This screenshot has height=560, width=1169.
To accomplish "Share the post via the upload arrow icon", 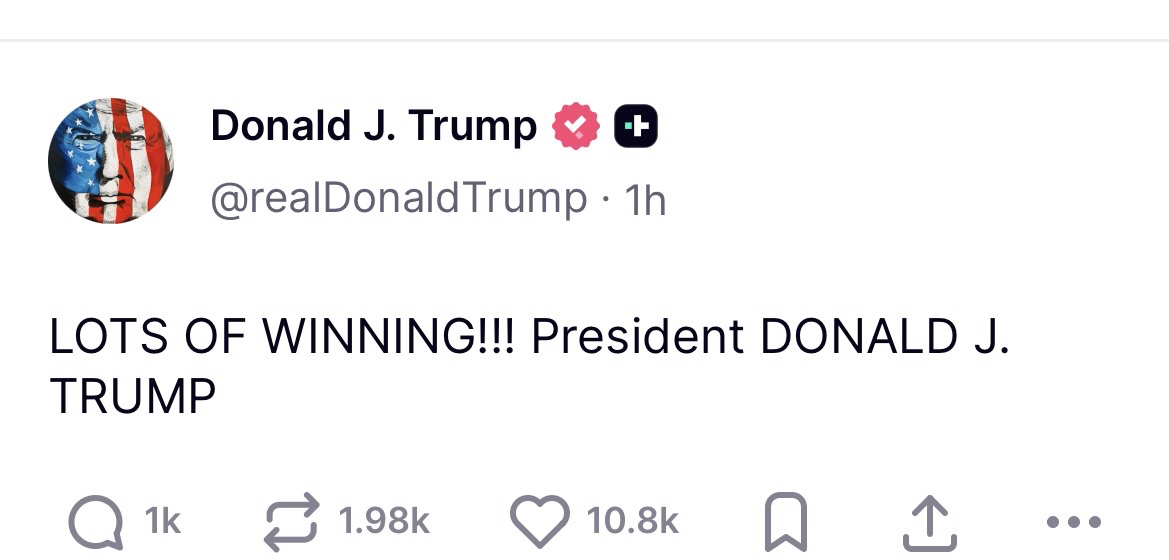I will pos(929,523).
